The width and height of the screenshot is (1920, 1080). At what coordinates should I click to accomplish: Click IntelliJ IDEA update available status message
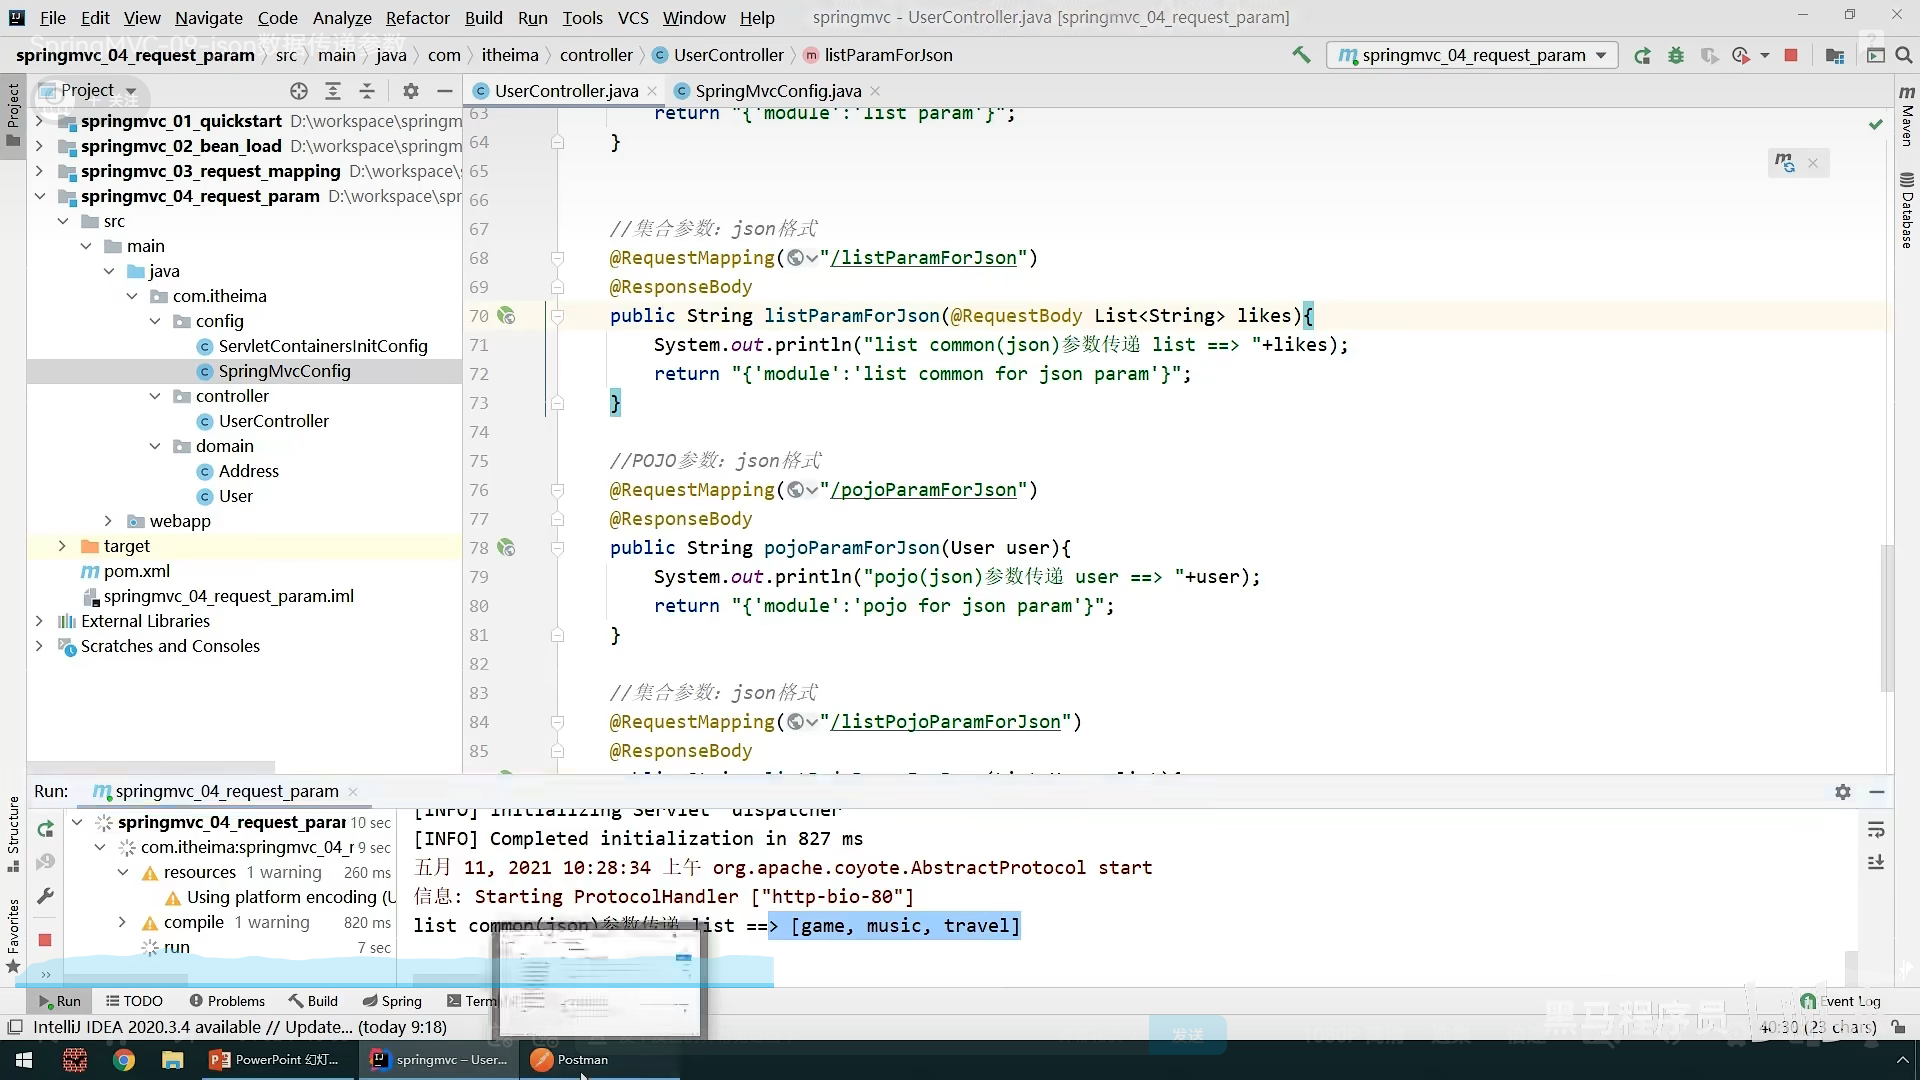click(240, 1027)
